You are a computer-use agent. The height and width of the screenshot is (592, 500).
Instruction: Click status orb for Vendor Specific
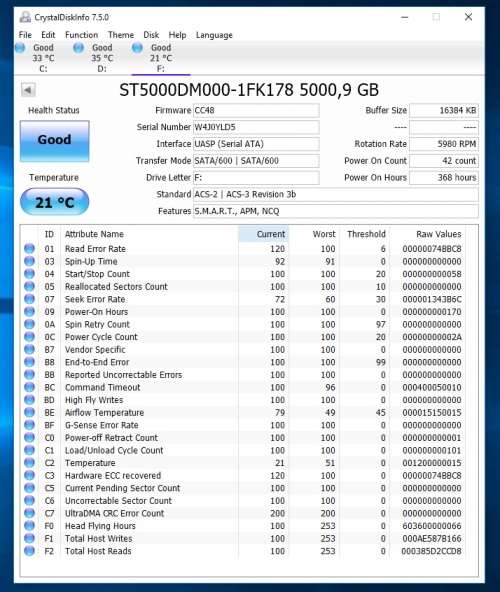29,349
